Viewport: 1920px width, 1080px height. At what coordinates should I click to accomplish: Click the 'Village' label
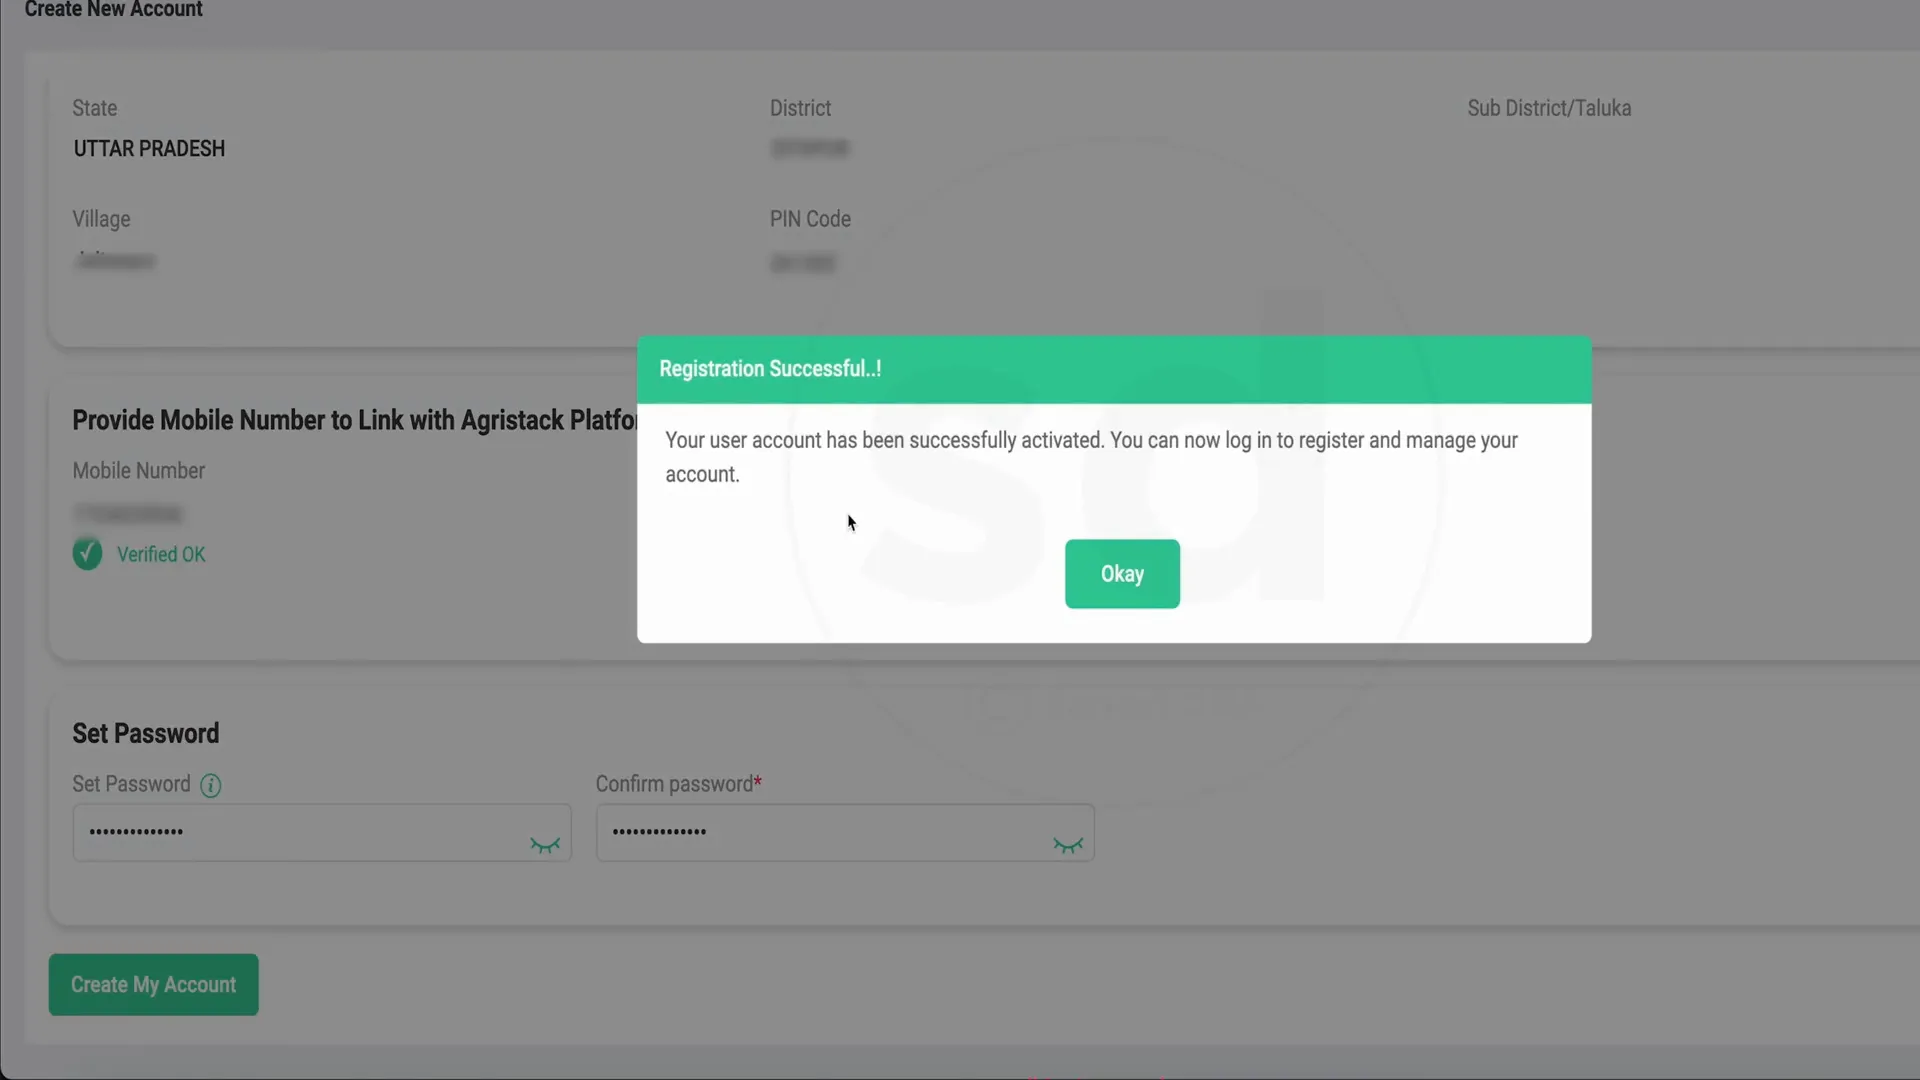101,219
